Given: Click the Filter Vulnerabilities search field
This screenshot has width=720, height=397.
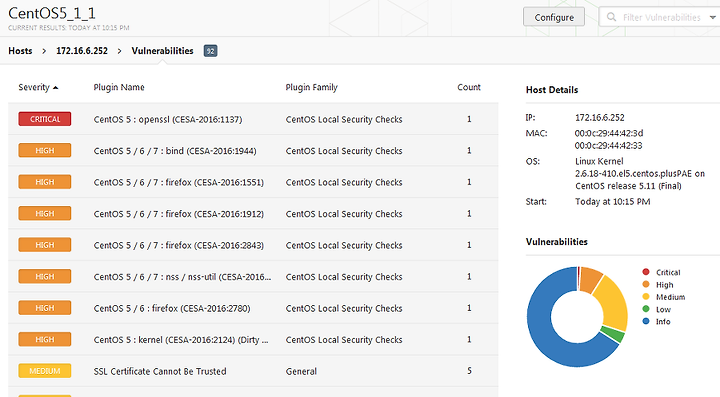Looking at the screenshot, I should click(x=661, y=17).
